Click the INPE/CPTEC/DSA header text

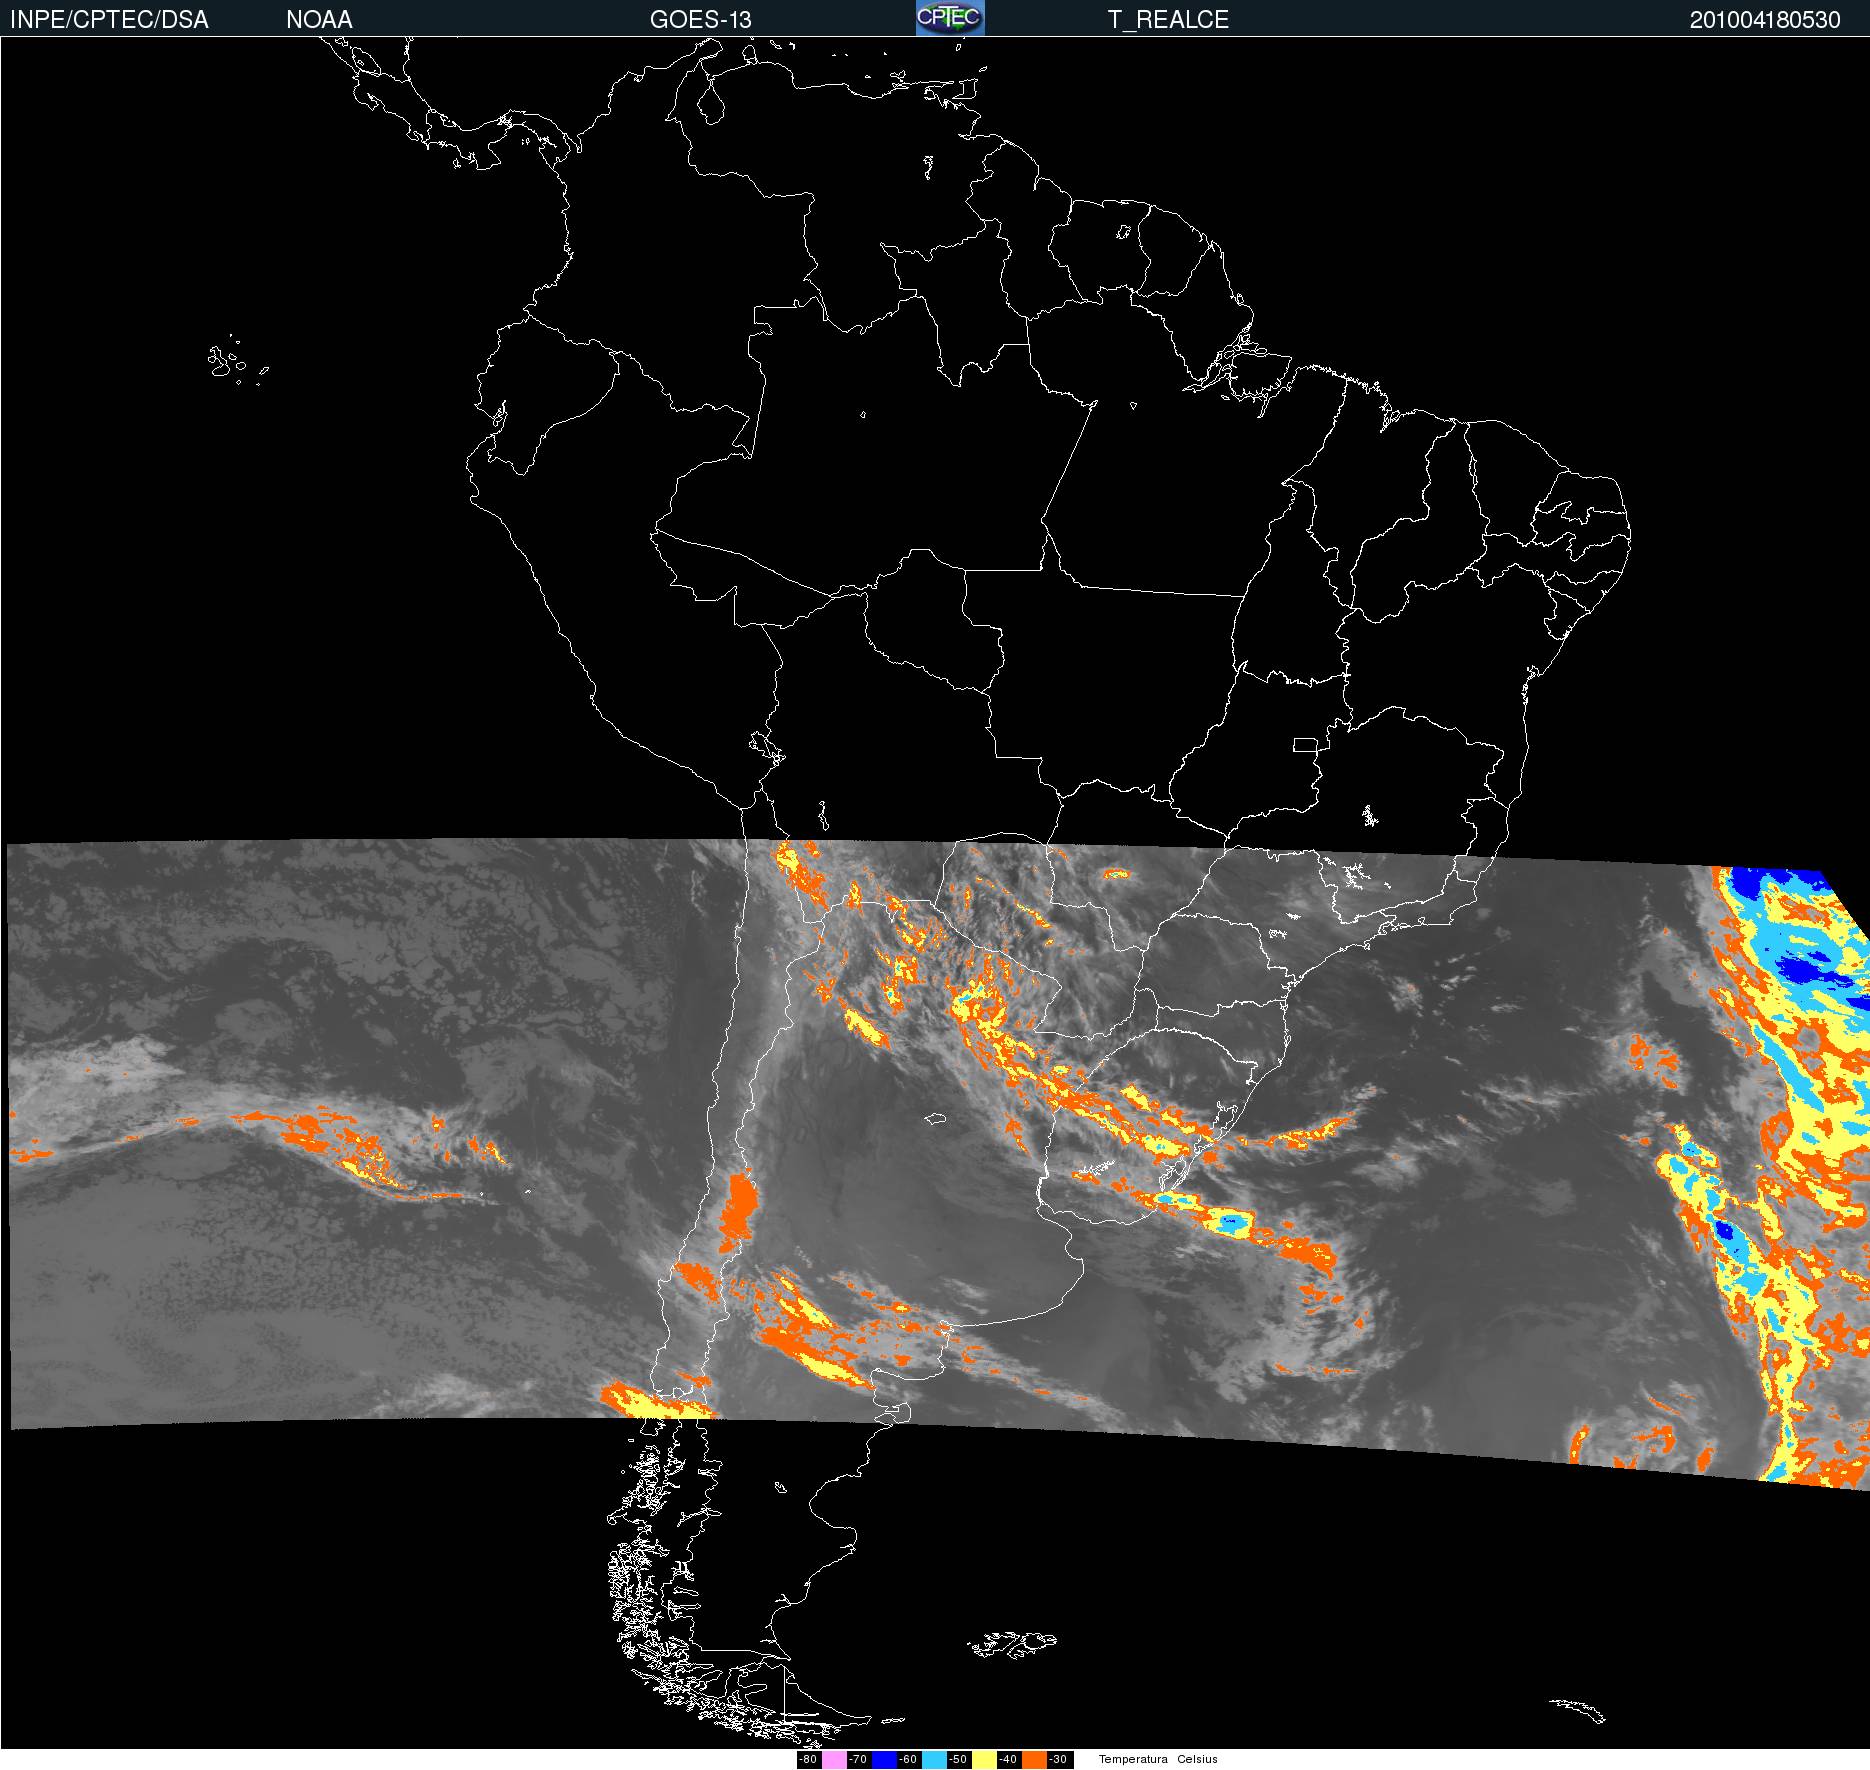pos(109,20)
